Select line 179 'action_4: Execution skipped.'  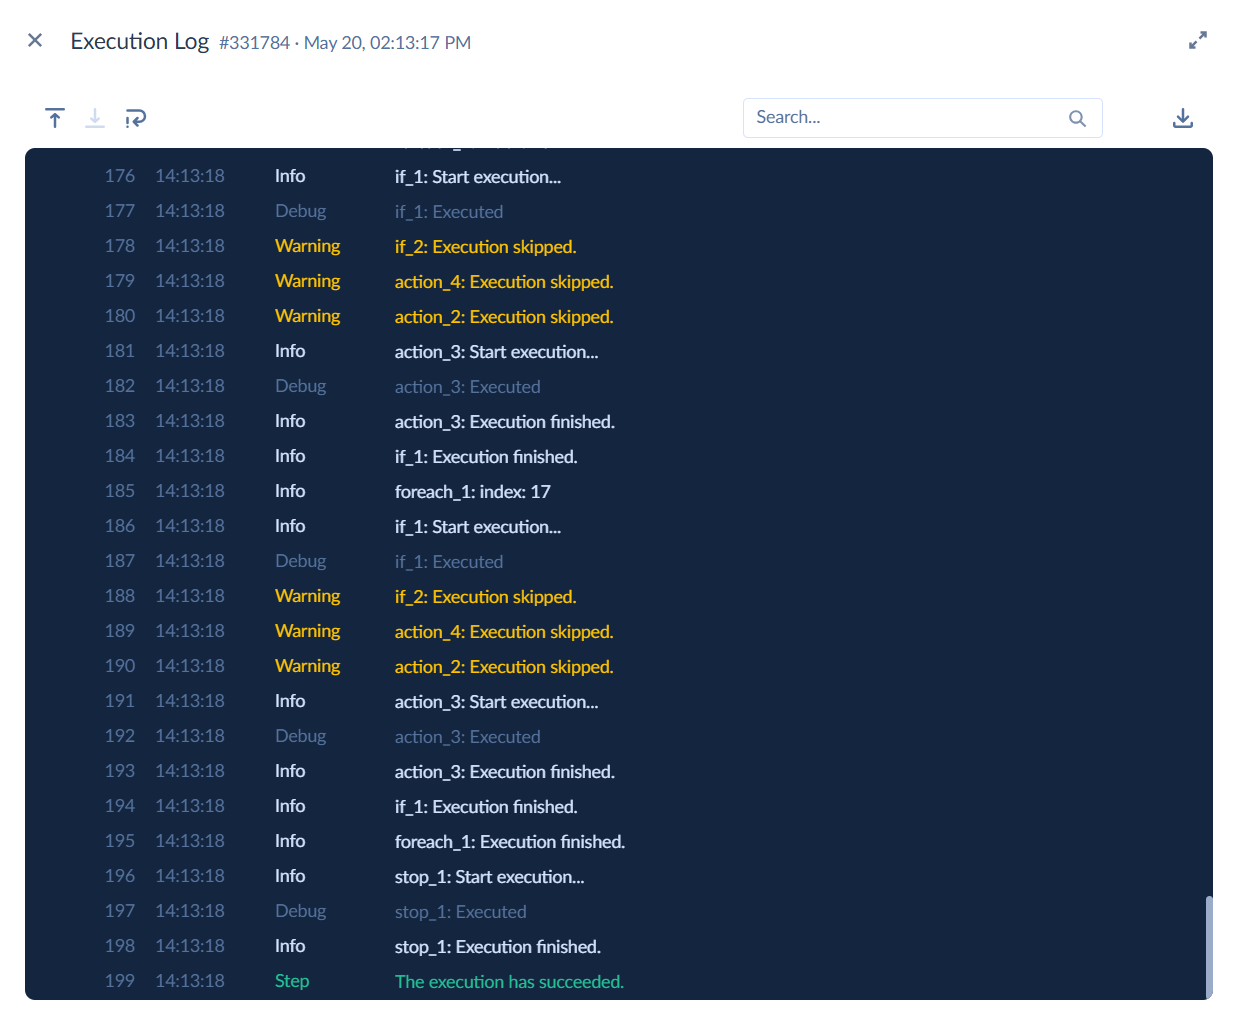point(504,282)
